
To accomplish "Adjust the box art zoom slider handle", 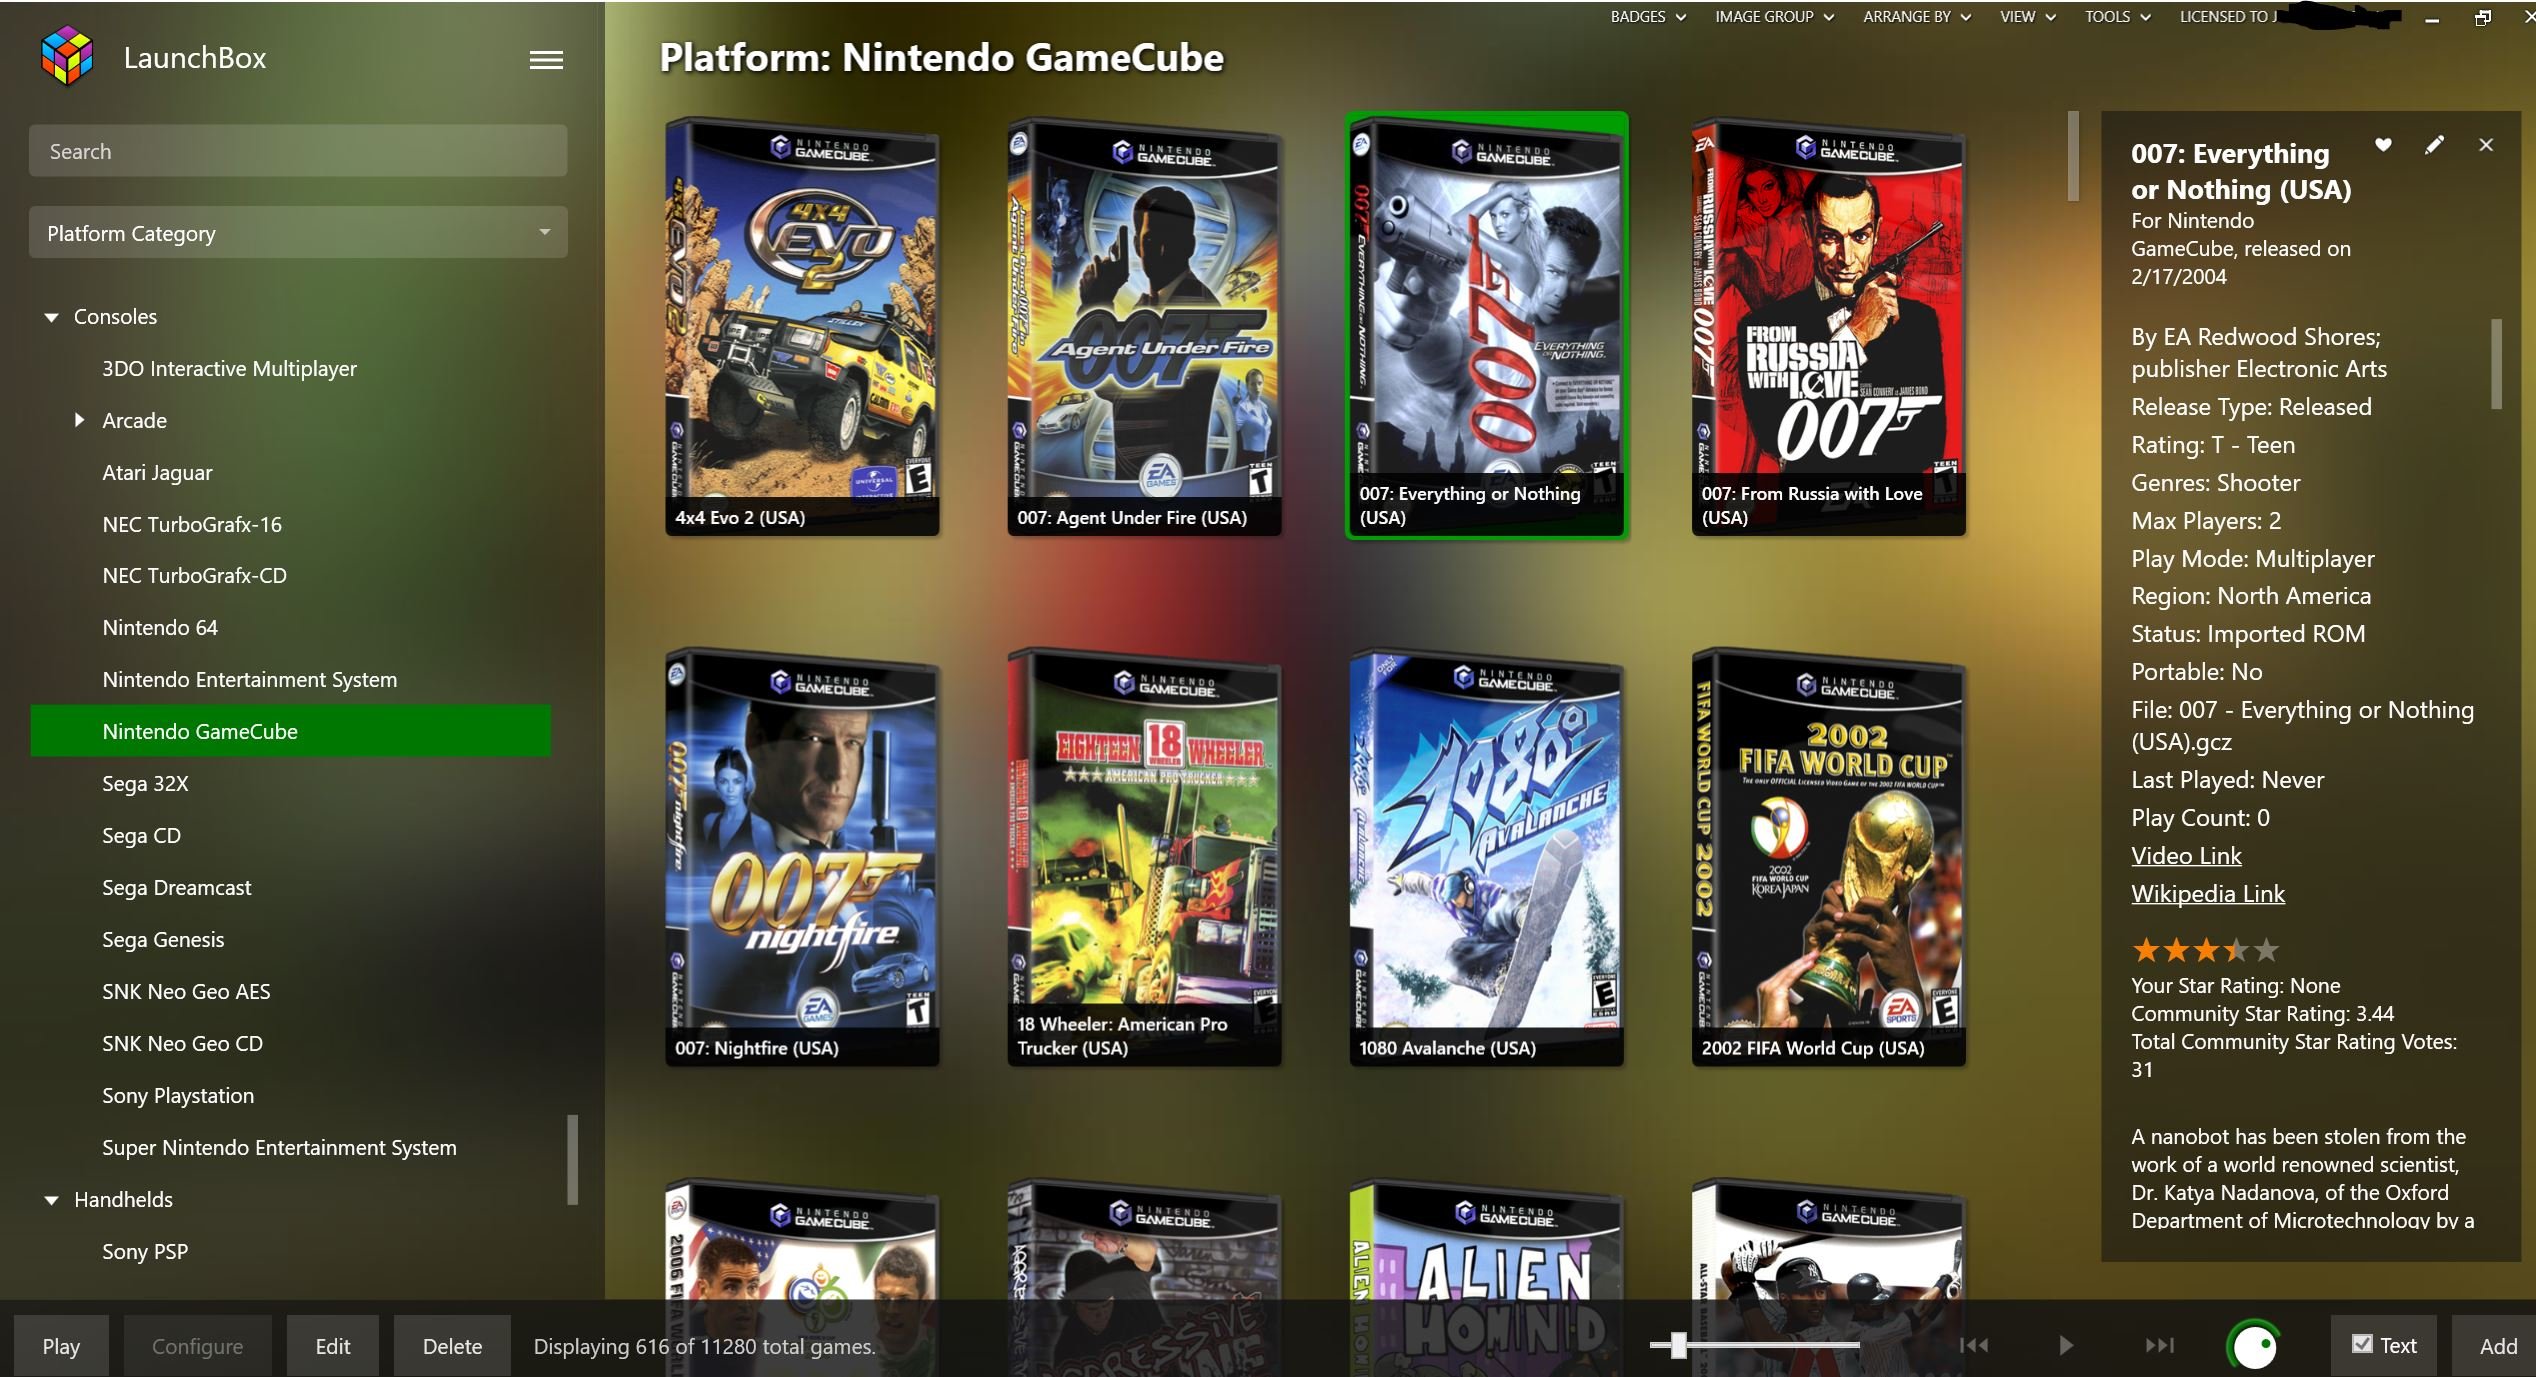I will 1678,1345.
